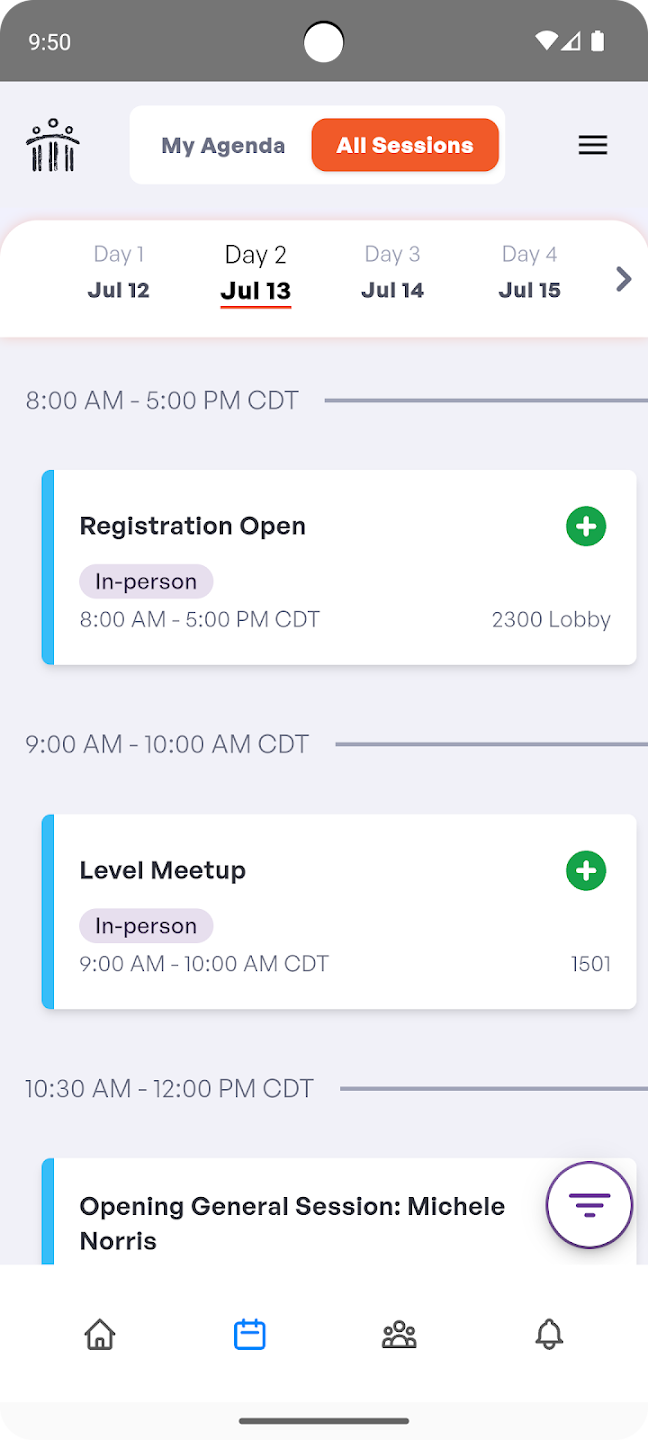Switch to Day 4 Jul 15
The width and height of the screenshot is (648, 1440).
point(529,272)
